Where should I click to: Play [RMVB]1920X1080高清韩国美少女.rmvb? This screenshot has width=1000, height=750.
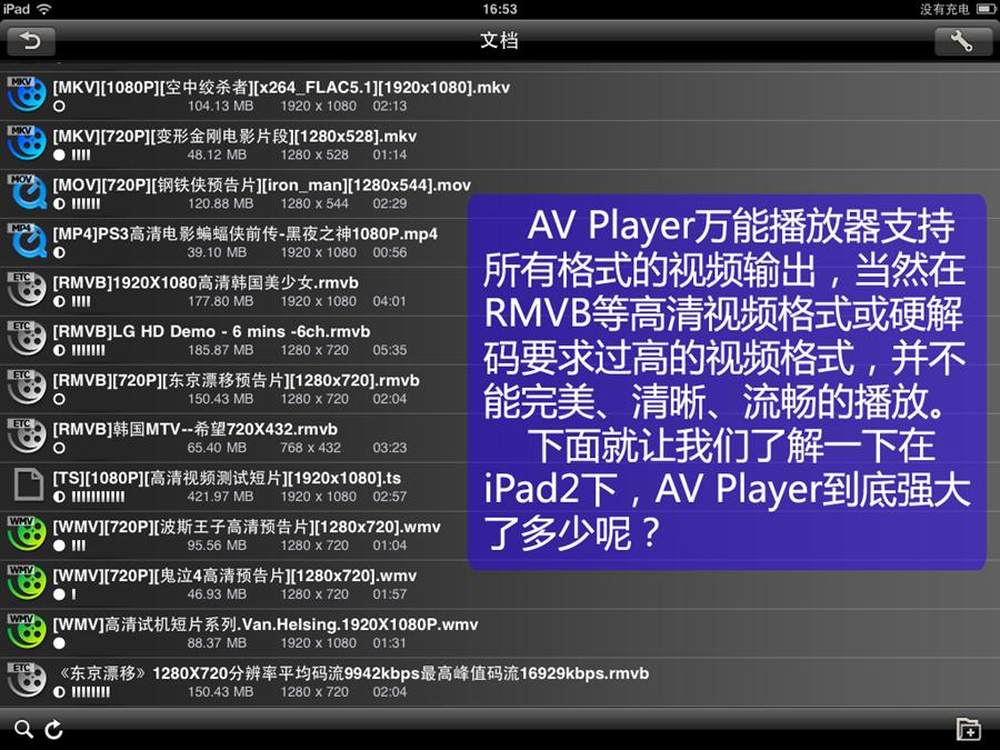coord(205,283)
